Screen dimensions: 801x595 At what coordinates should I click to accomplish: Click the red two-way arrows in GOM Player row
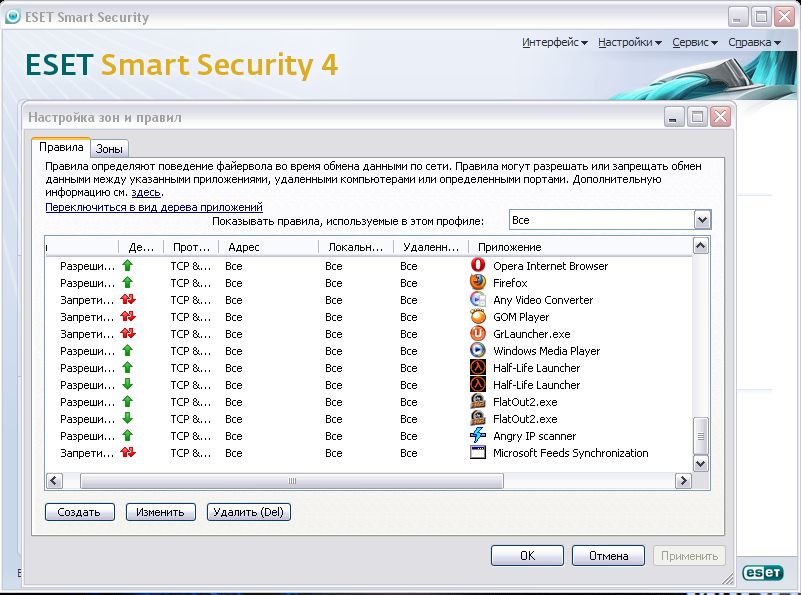coord(128,316)
